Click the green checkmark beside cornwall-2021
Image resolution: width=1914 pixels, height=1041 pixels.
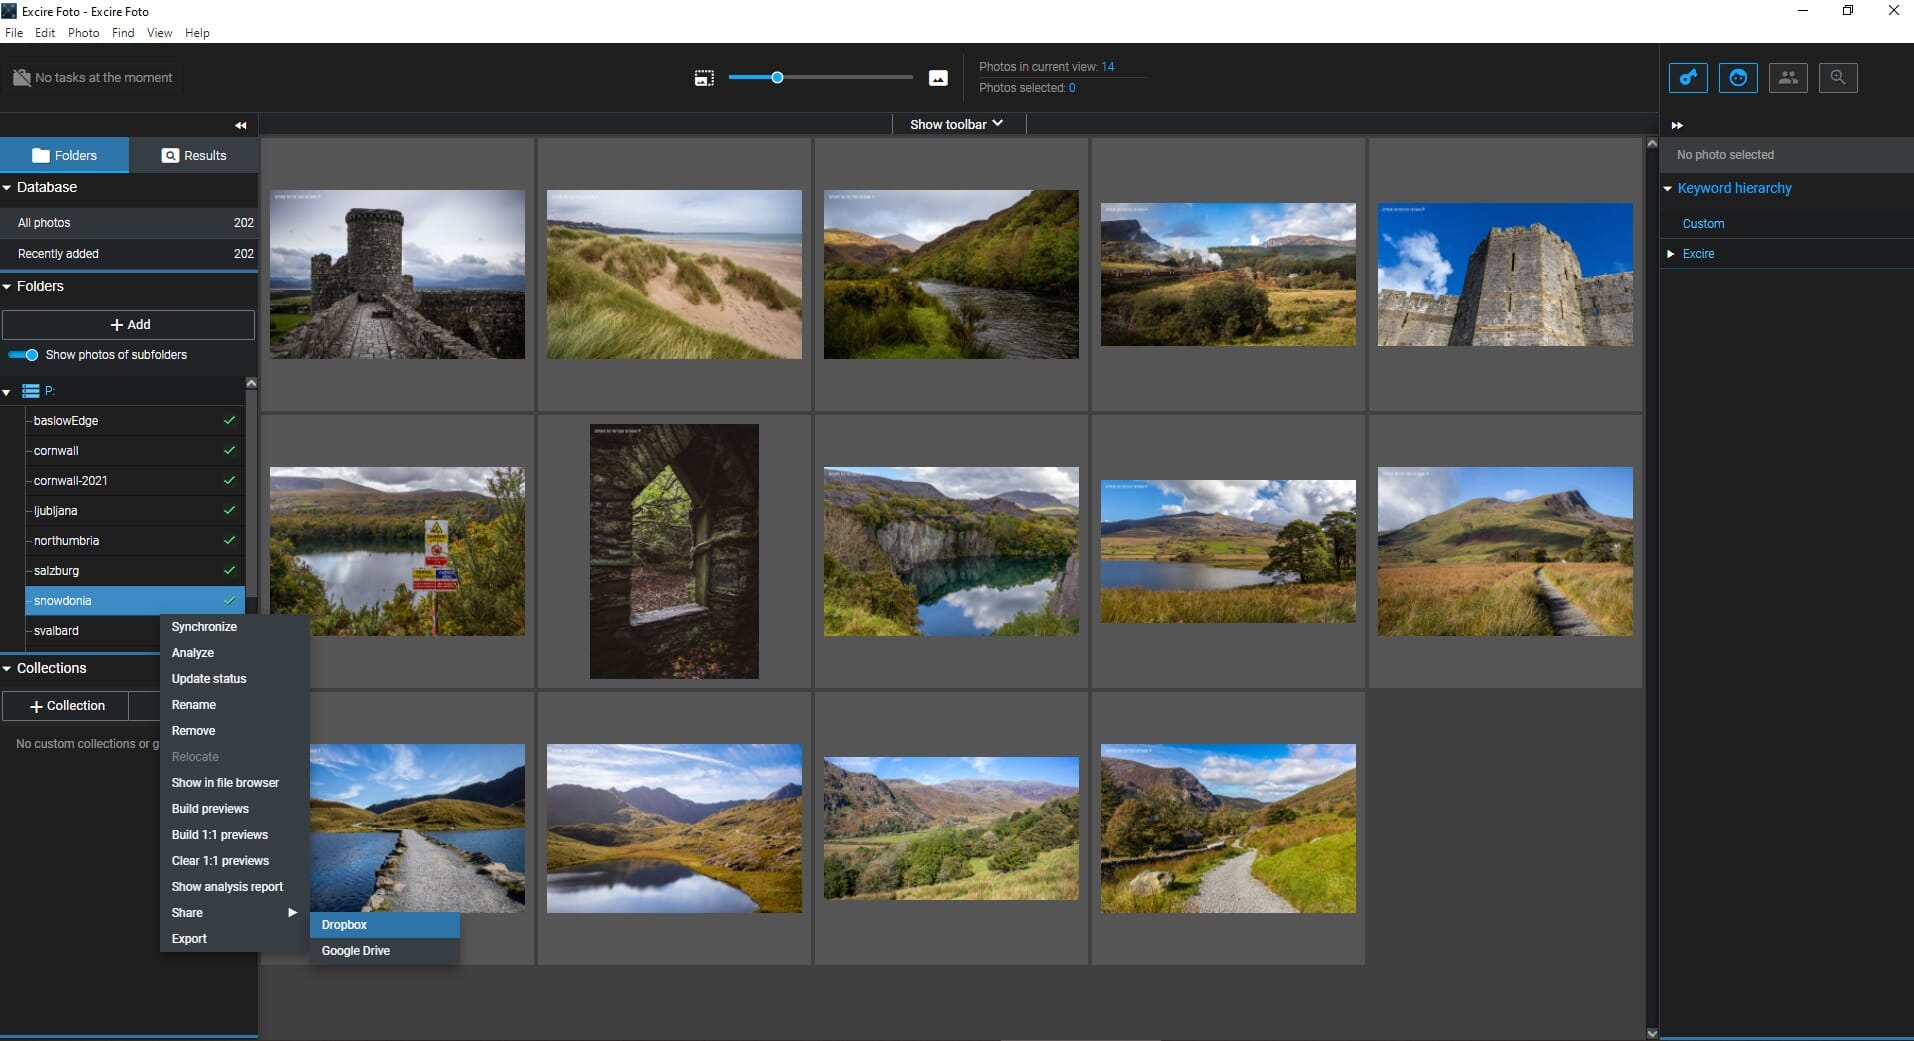[x=229, y=480]
